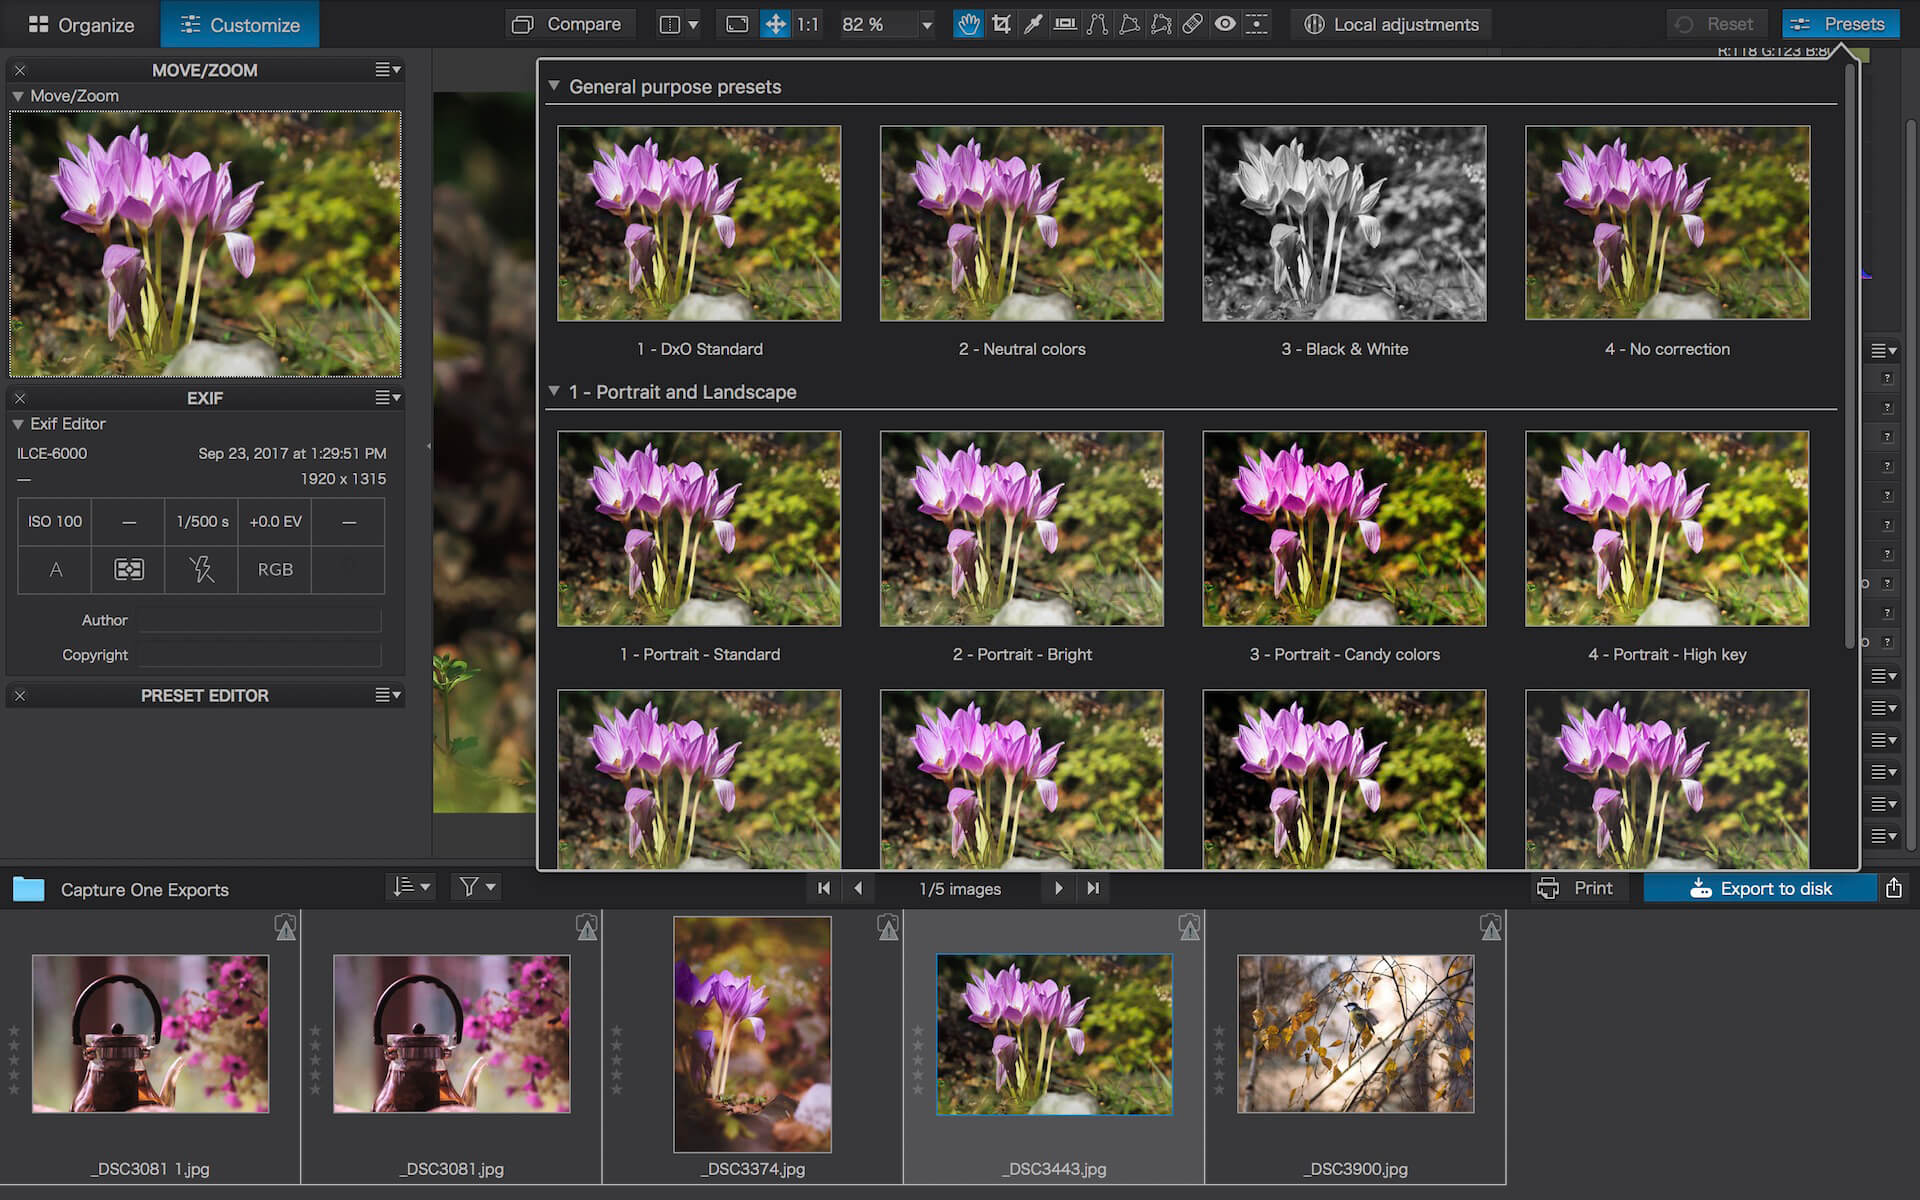Select the Crop tool in the toolbar
The width and height of the screenshot is (1920, 1200).
pos(1001,23)
